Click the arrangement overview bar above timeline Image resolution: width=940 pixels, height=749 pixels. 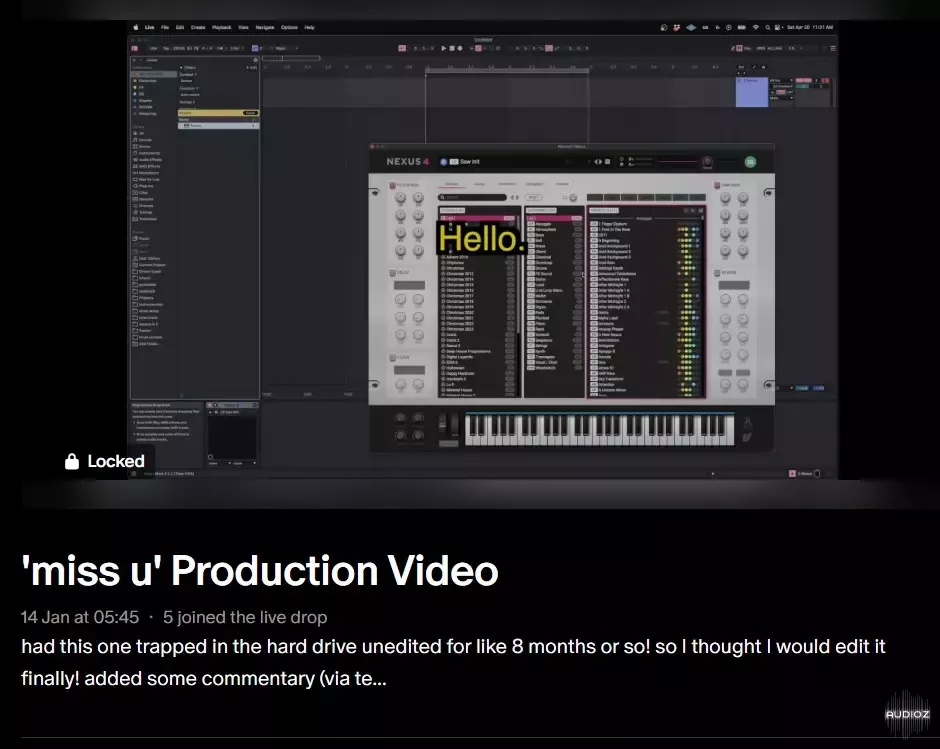pos(291,58)
